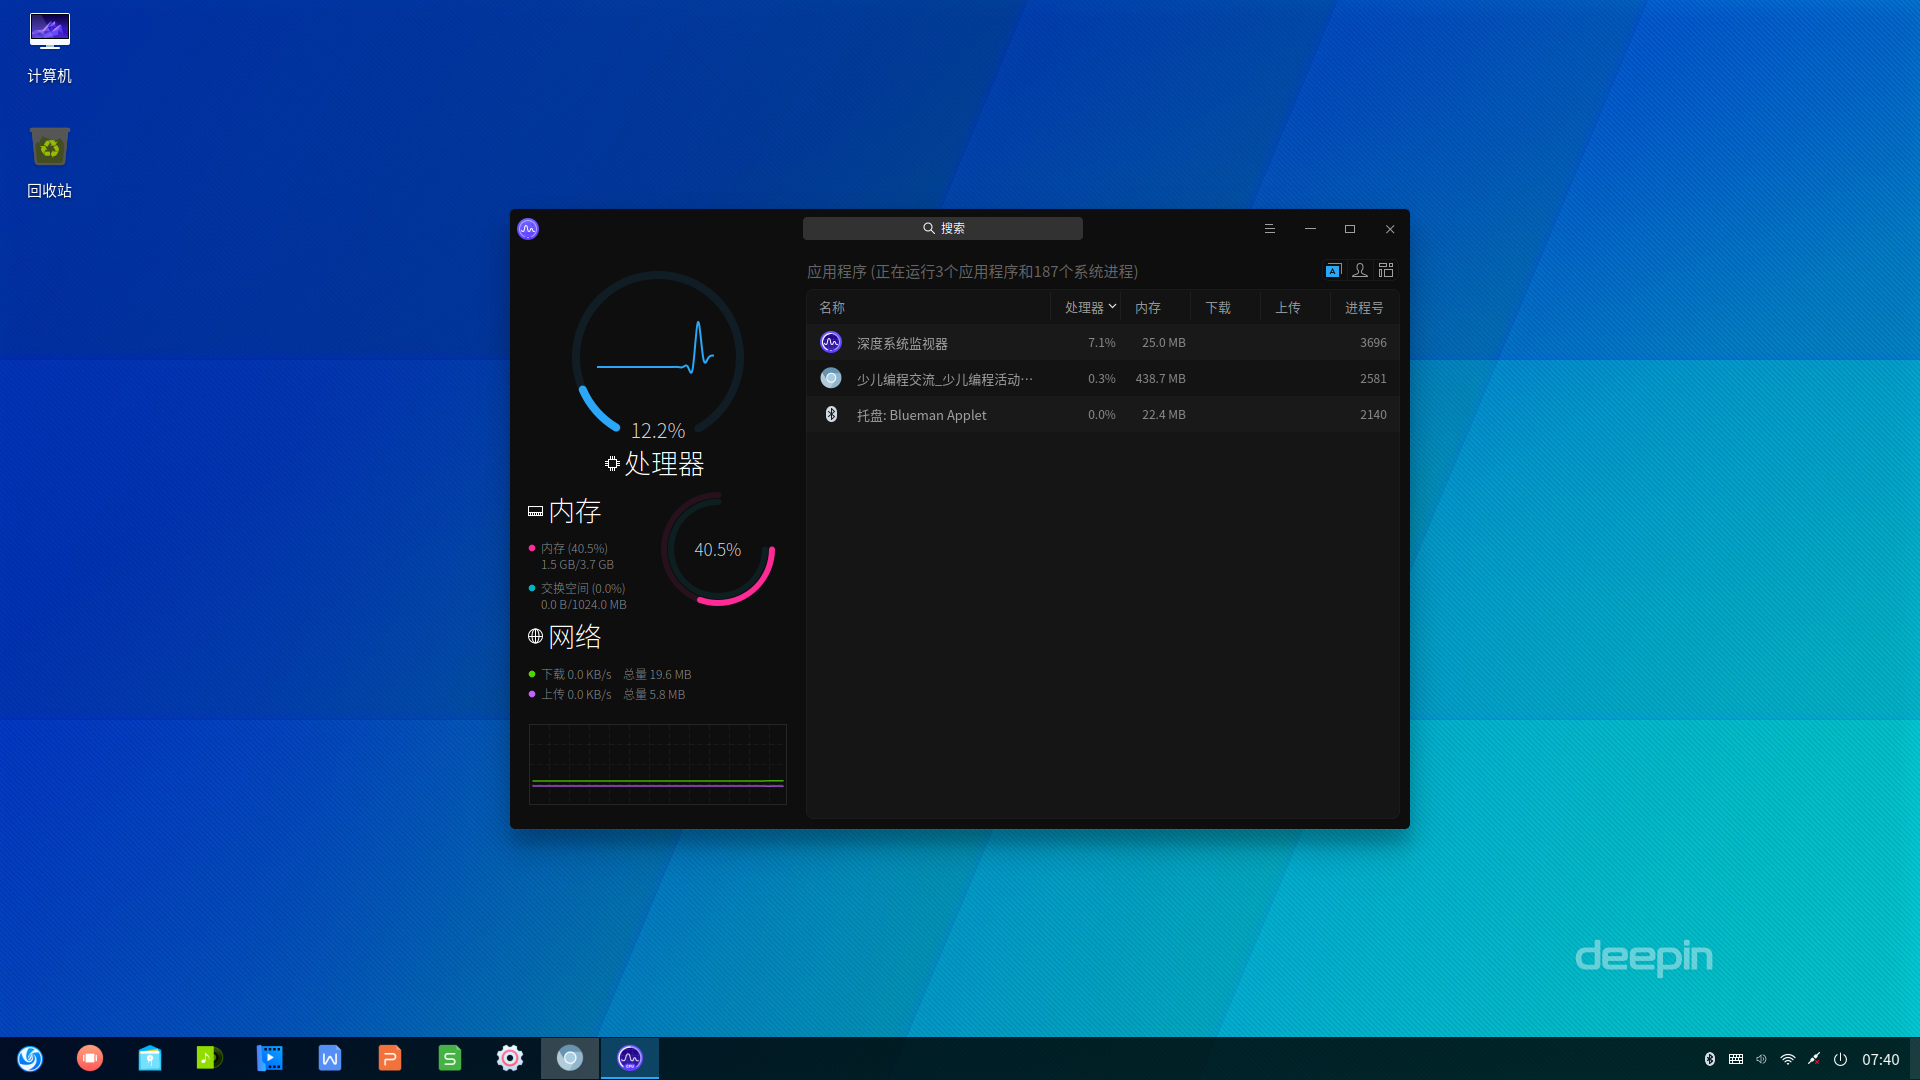This screenshot has height=1080, width=1920.
Task: Select the 深度系统监视器 process row
Action: (1102, 343)
